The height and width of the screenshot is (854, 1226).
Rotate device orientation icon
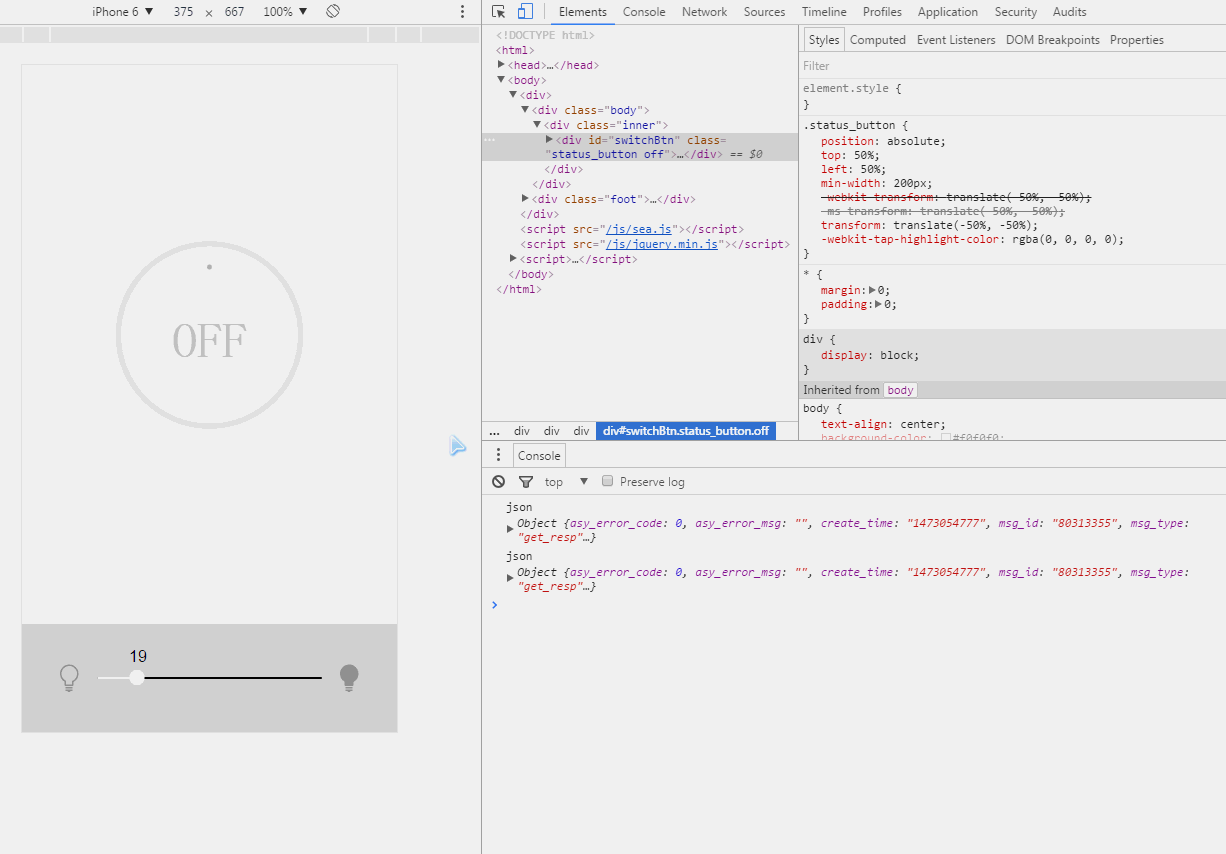click(334, 12)
